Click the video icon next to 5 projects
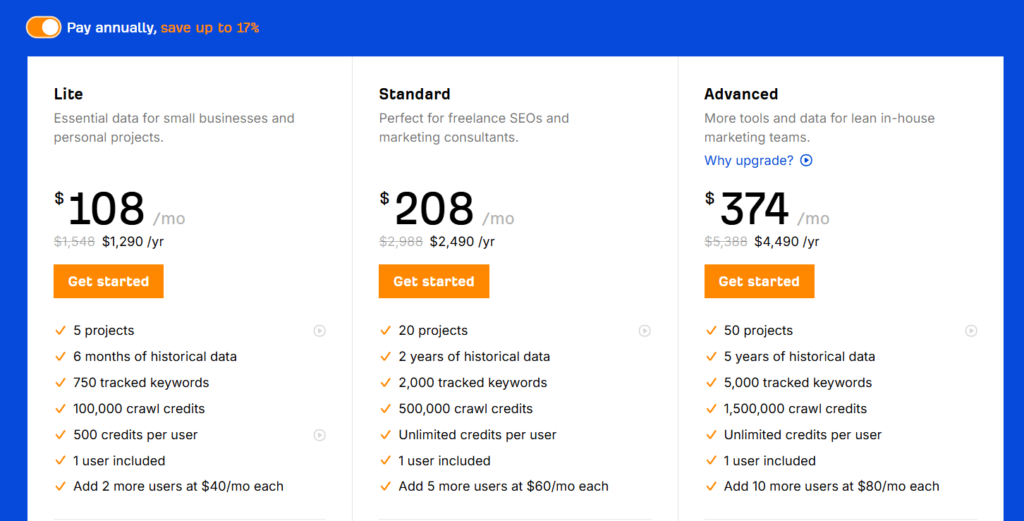This screenshot has height=521, width=1024. 319,331
